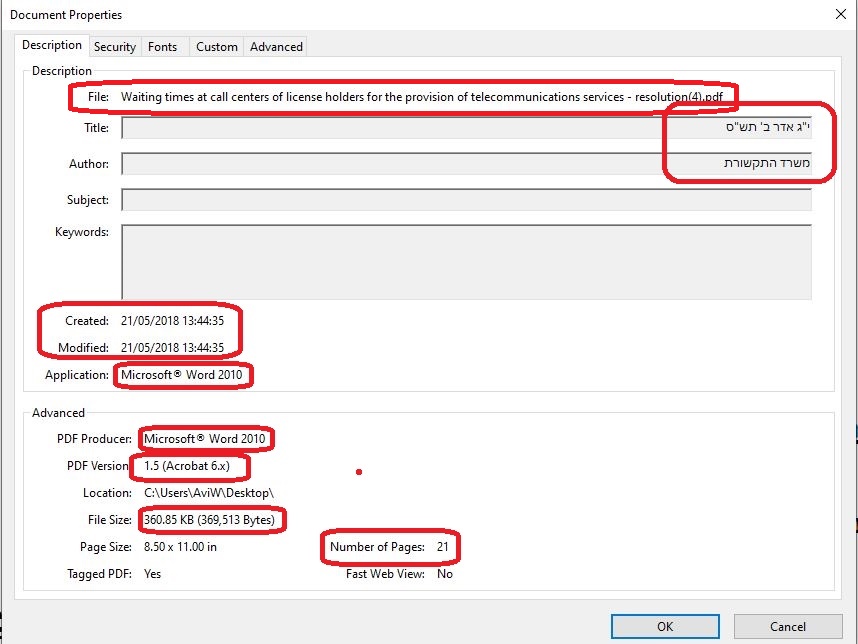Click into the Author field
This screenshot has width=858, height=644.
pyautogui.click(x=466, y=164)
